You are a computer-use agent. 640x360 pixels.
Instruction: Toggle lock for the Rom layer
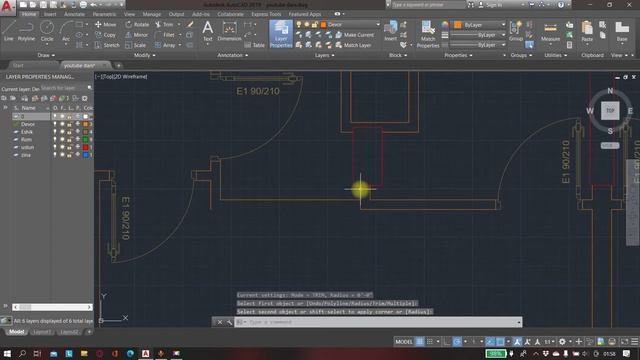[x=69, y=140]
